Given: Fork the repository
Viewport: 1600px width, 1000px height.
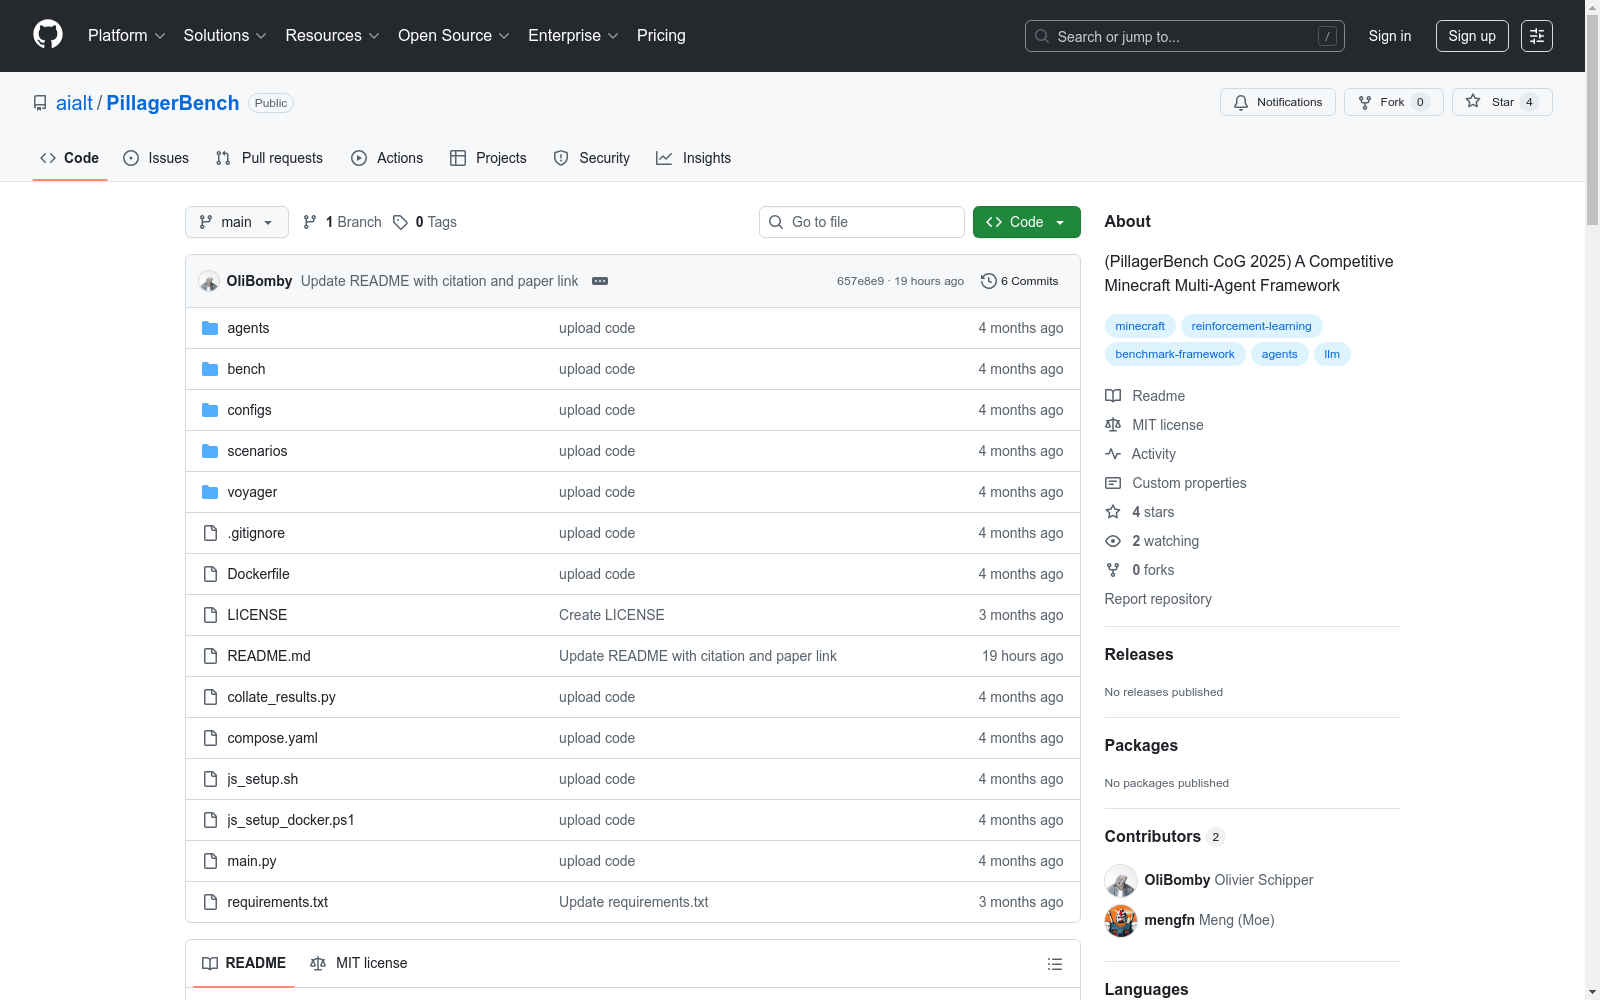Looking at the screenshot, I should [1393, 102].
